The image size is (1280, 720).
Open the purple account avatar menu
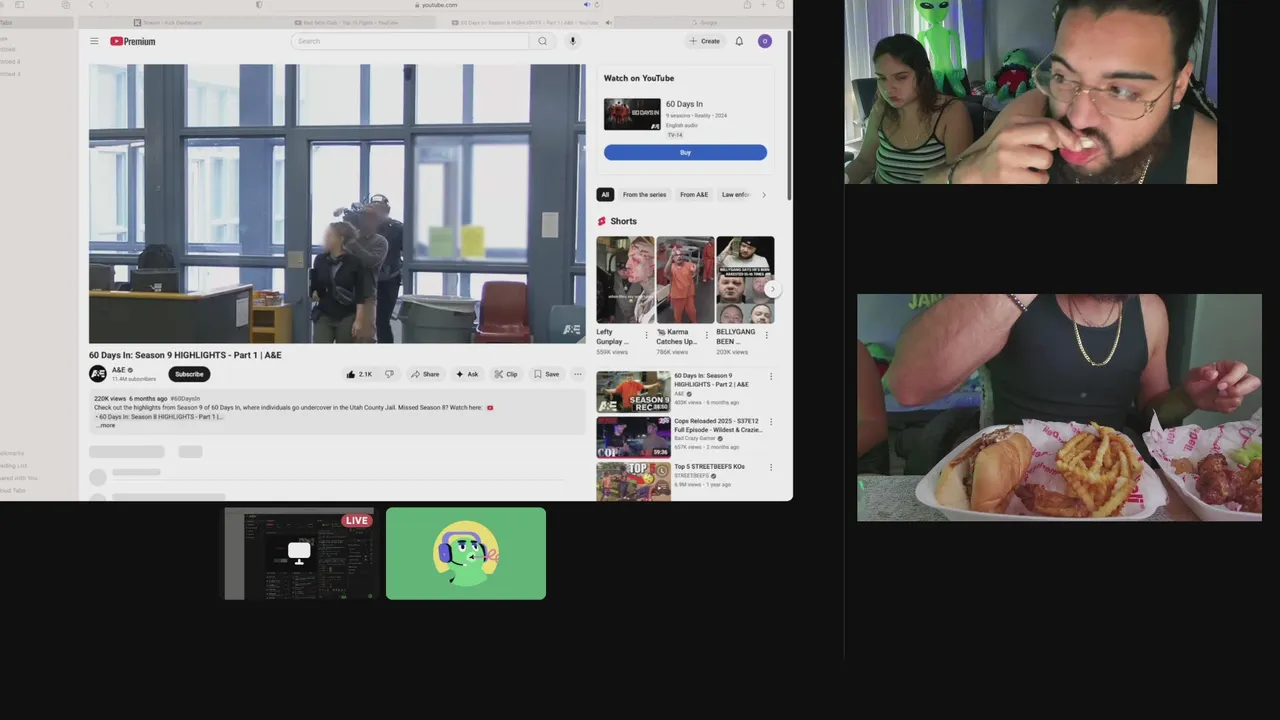[x=765, y=41]
